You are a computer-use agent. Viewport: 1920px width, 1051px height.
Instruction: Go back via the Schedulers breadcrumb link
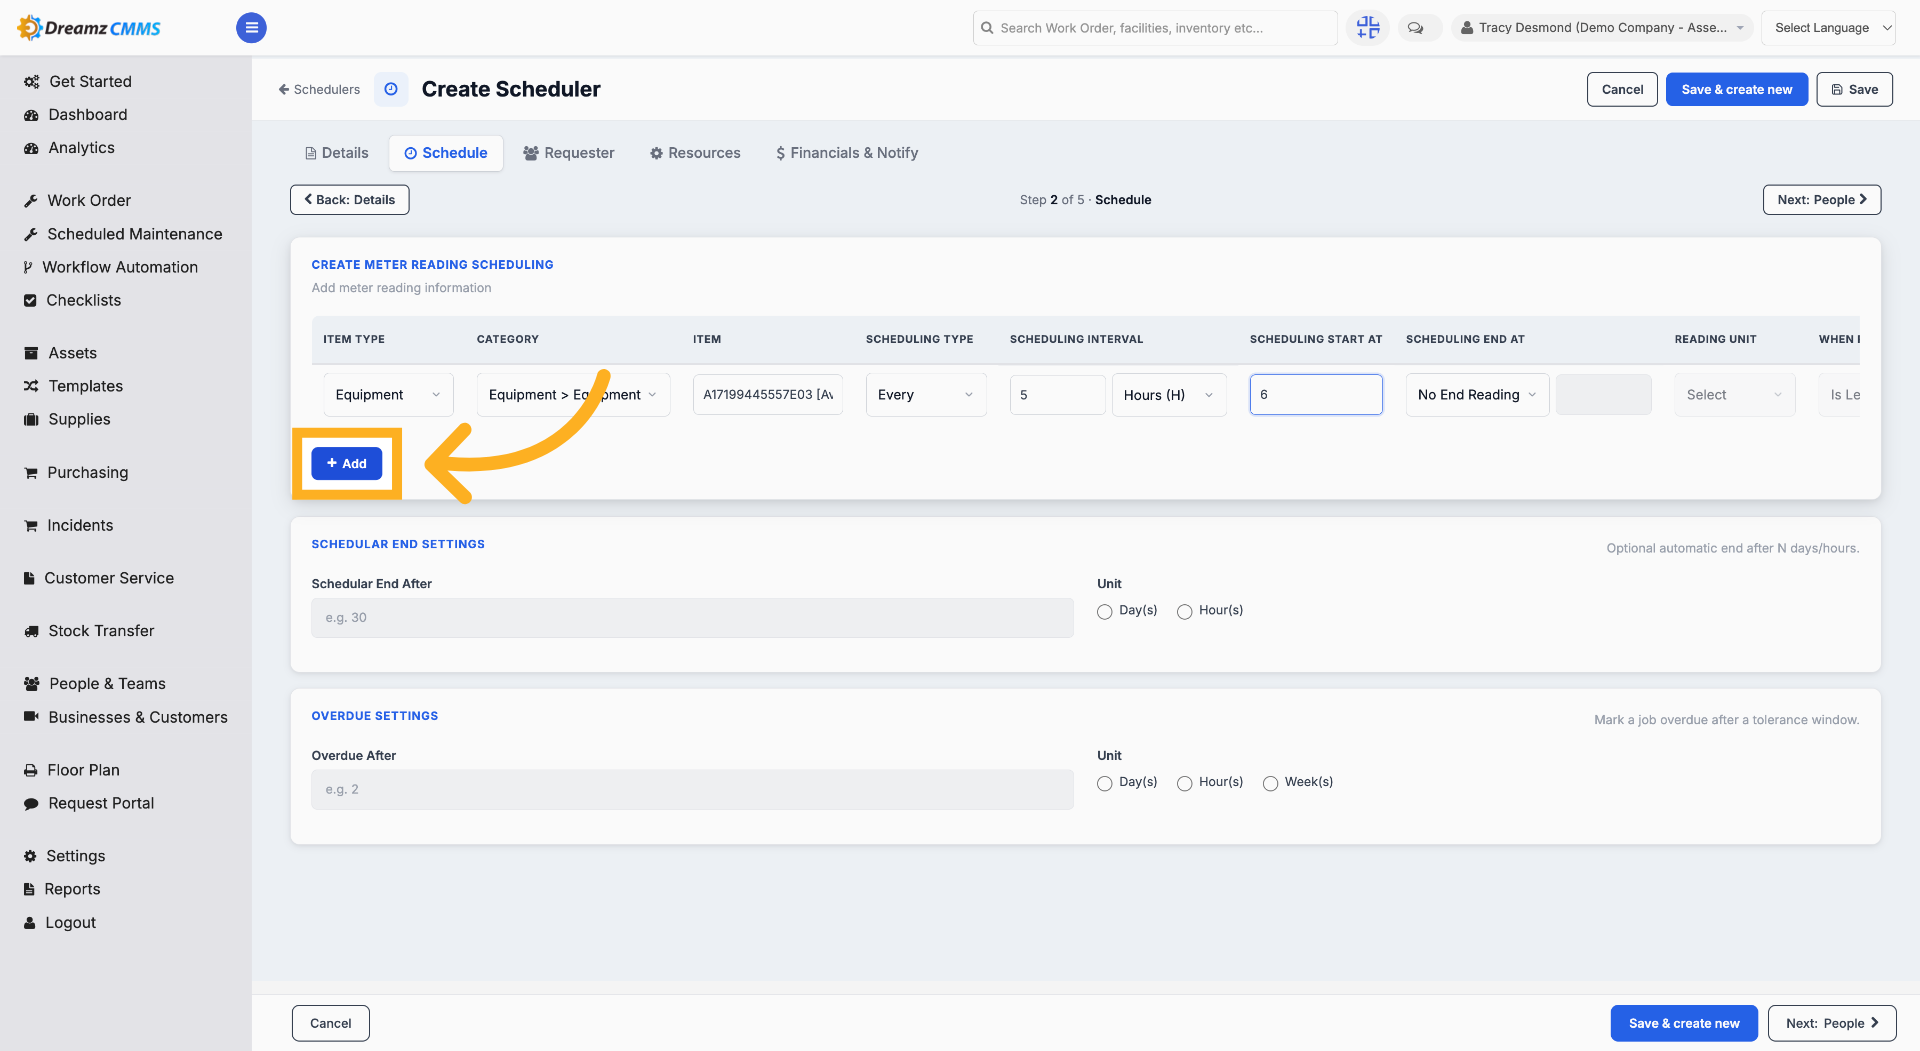[x=319, y=90]
